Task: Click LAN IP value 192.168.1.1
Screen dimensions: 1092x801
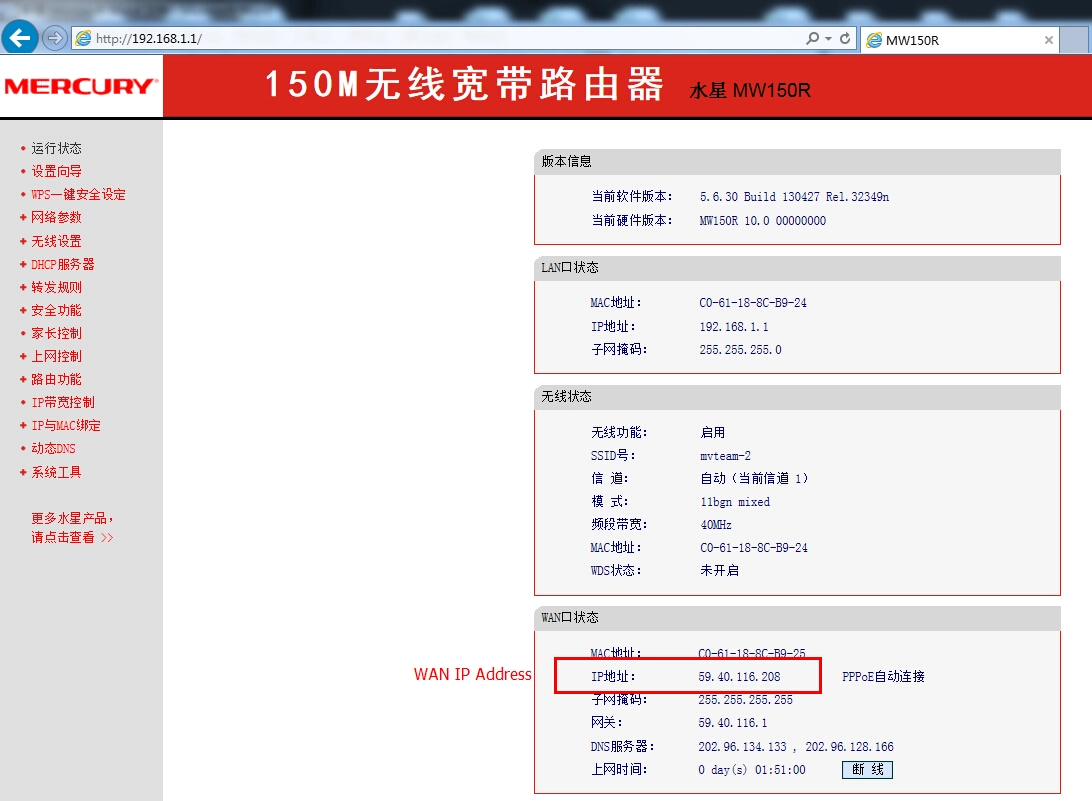Action: (734, 327)
